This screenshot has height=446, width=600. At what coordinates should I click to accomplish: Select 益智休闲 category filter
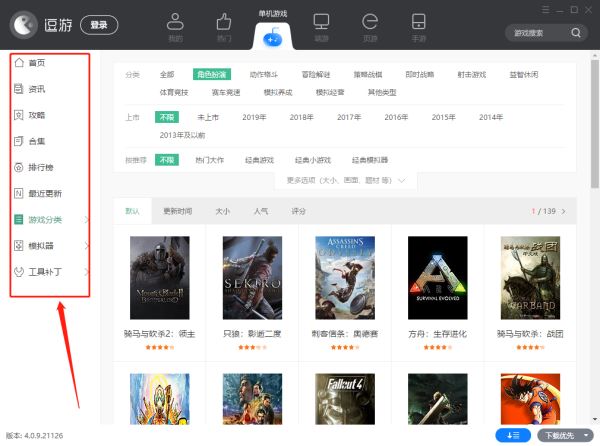click(x=524, y=75)
